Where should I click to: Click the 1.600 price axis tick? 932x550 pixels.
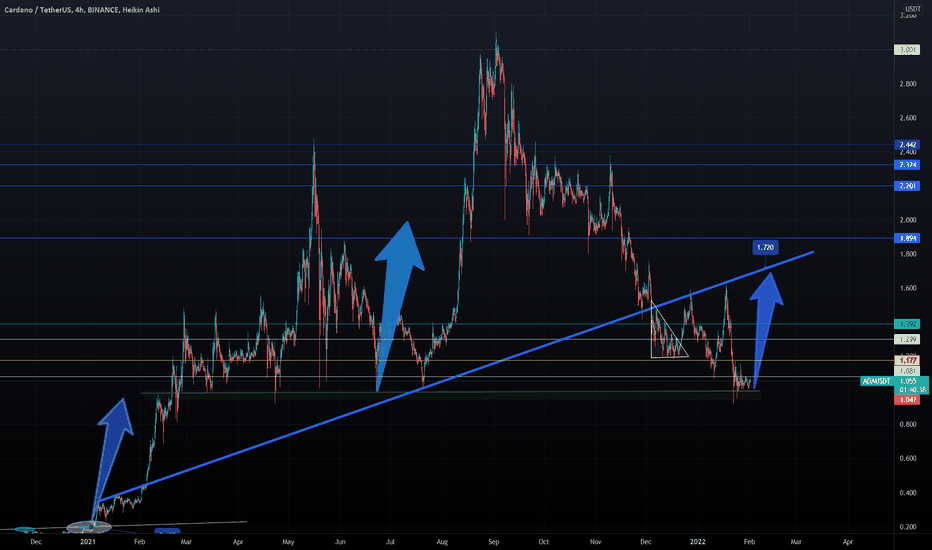click(908, 288)
